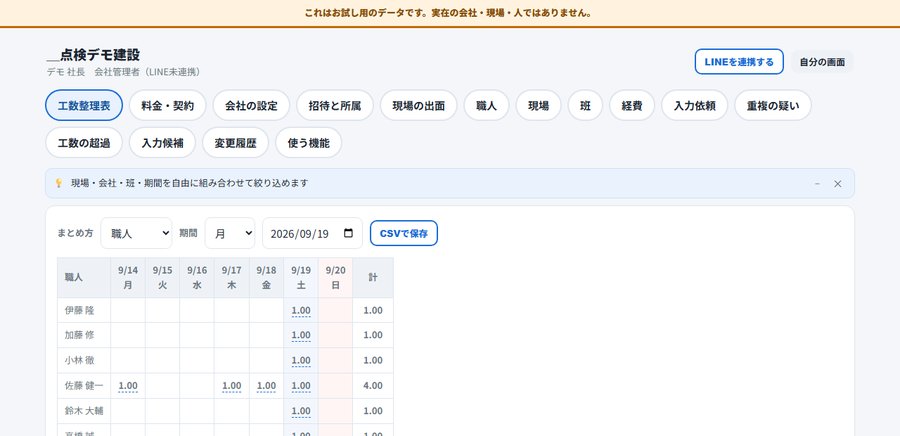Click the 自分の画面 button
The image size is (900, 436).
point(822,62)
